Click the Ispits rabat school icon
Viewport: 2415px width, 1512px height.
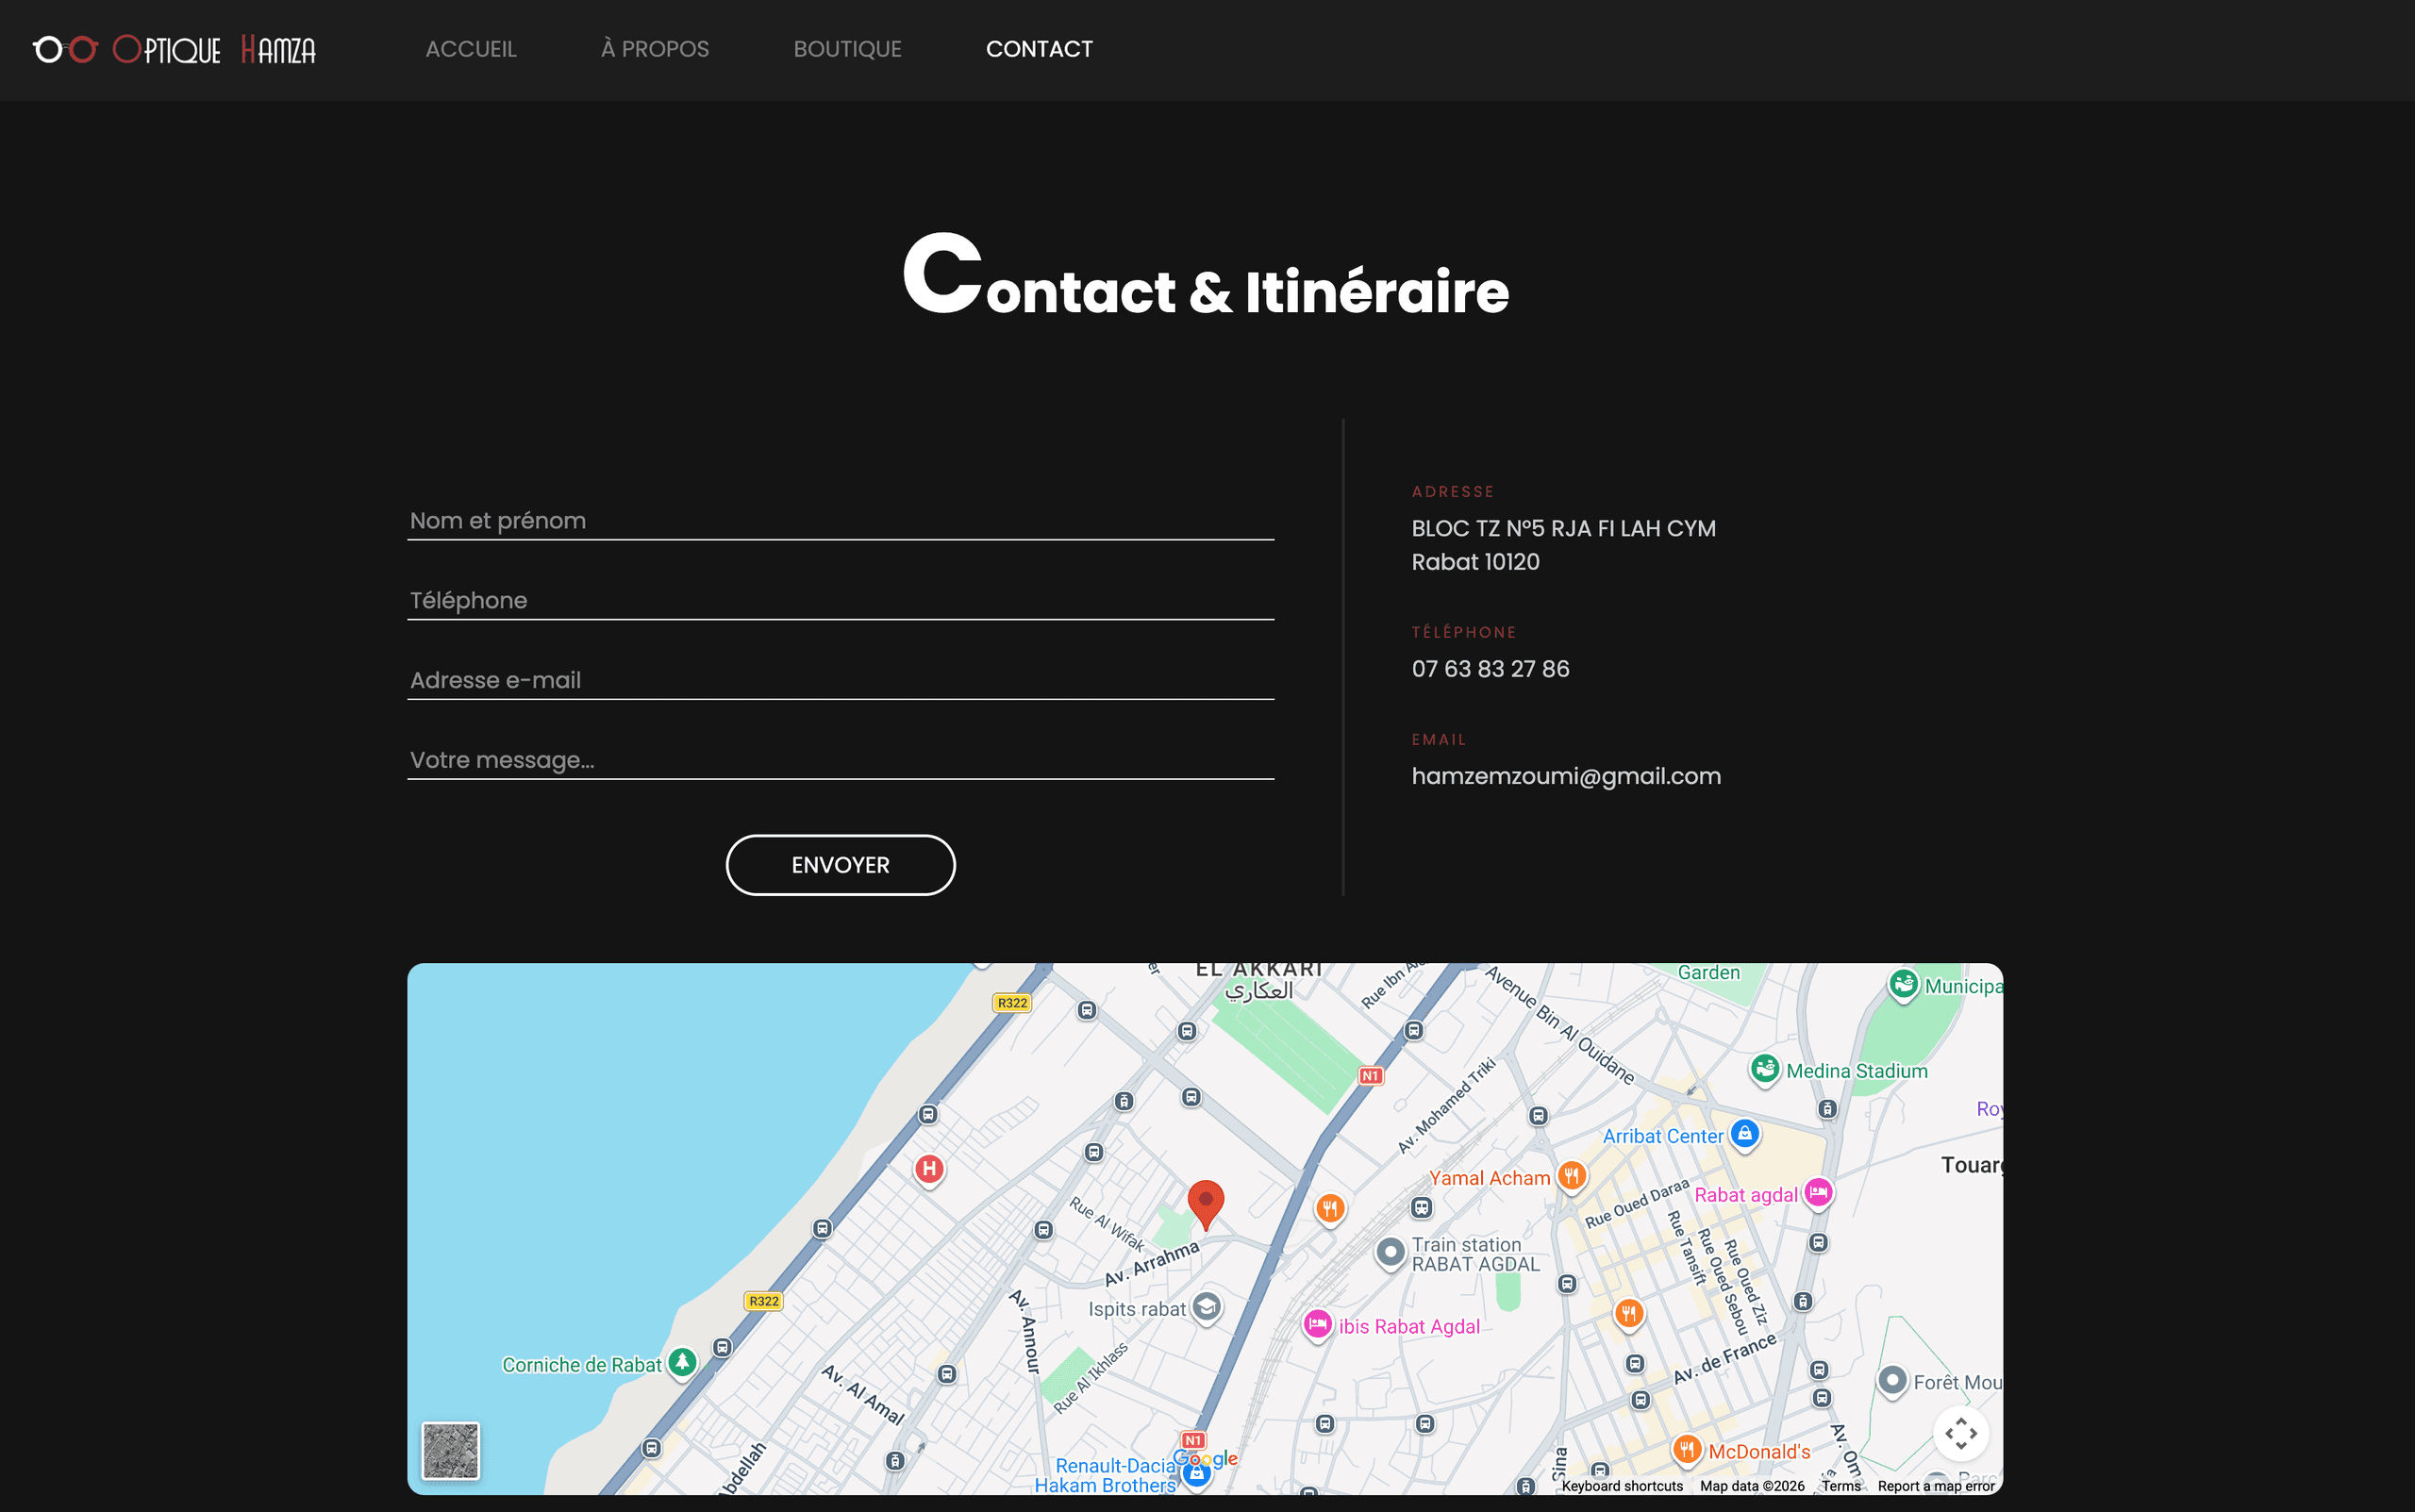pyautogui.click(x=1207, y=1307)
